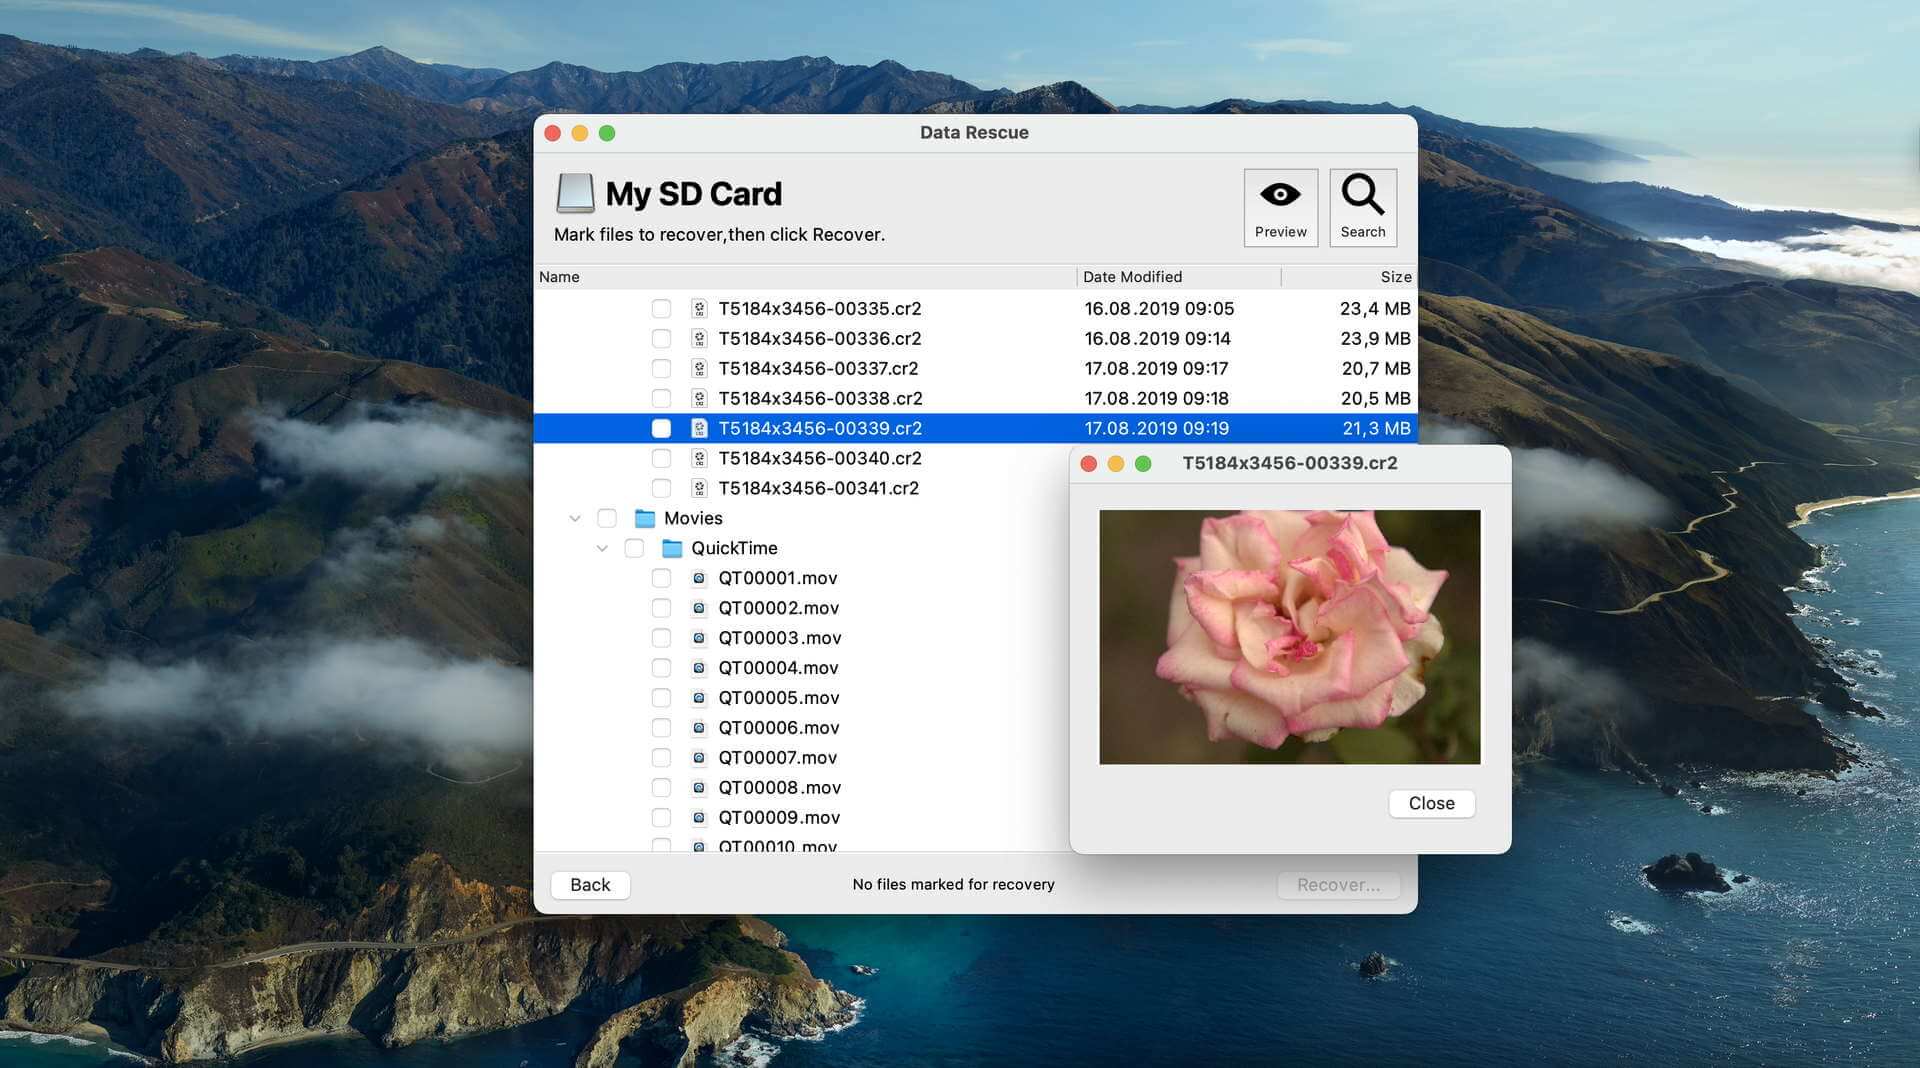This screenshot has height=1068, width=1920.
Task: Close the image preview with Close button
Action: coord(1431,803)
